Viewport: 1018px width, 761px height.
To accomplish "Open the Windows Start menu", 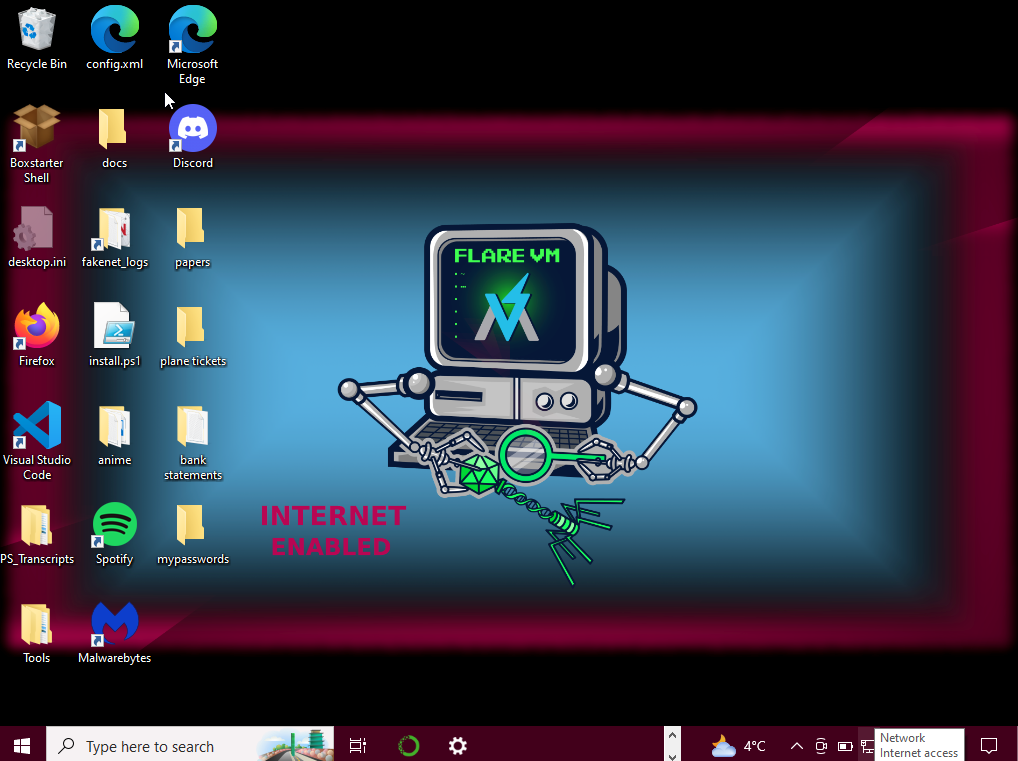I will click(x=22, y=745).
